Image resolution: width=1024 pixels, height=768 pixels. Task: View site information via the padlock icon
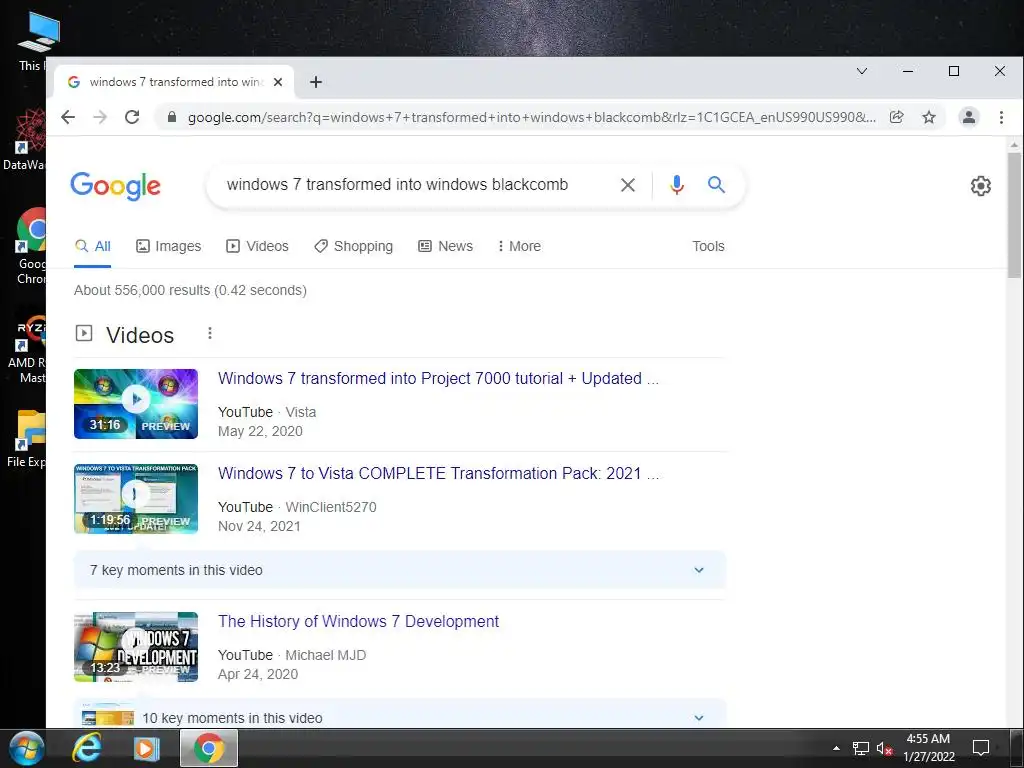click(x=172, y=117)
